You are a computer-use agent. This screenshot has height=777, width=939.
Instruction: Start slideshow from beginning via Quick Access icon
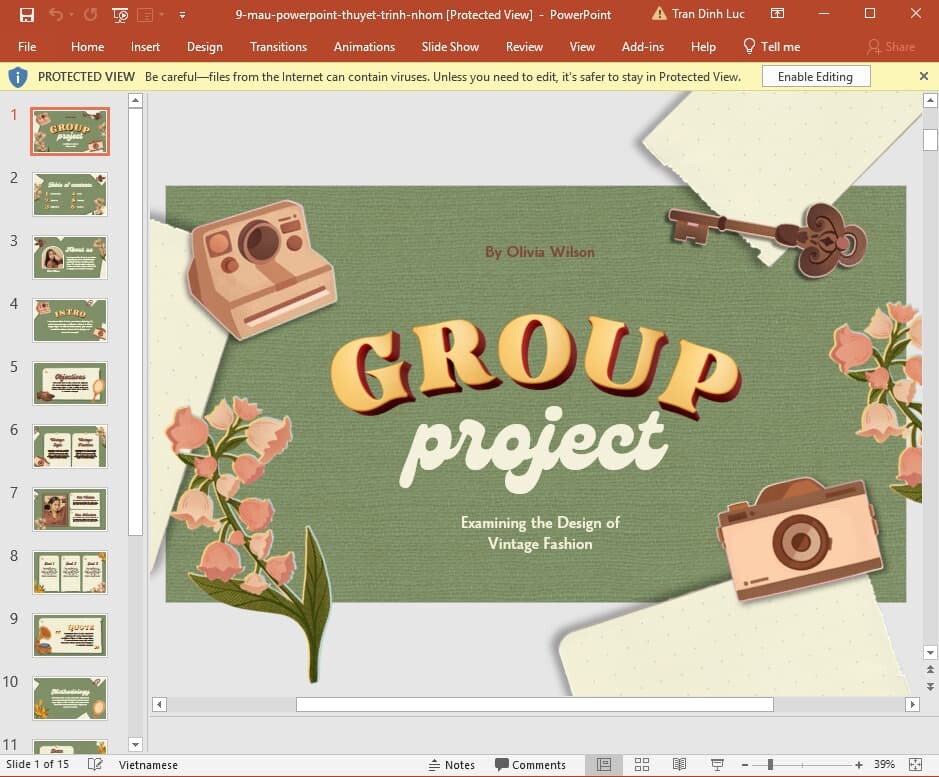pos(119,14)
